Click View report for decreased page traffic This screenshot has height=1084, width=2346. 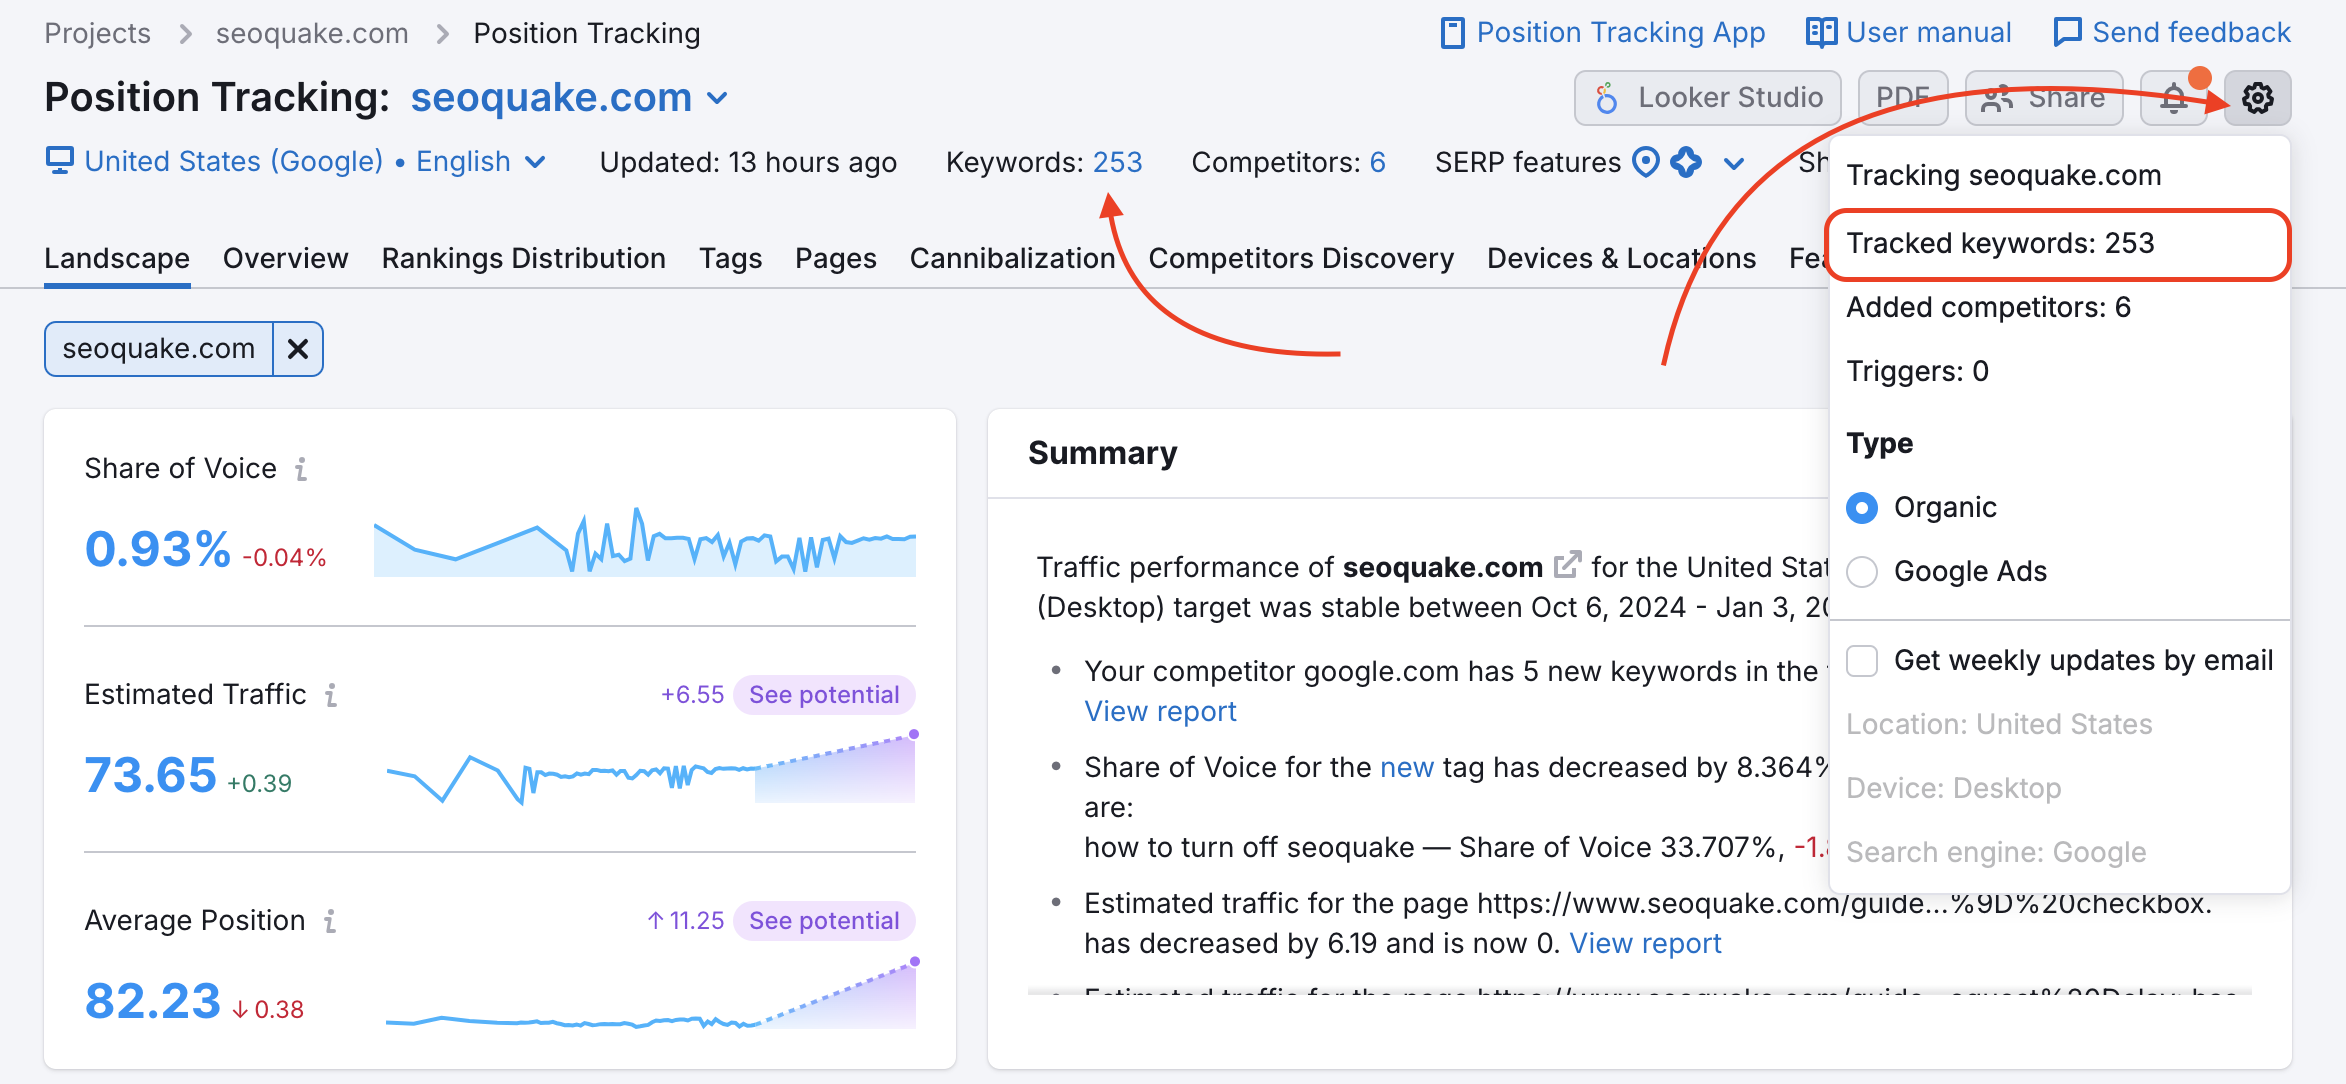point(1645,944)
